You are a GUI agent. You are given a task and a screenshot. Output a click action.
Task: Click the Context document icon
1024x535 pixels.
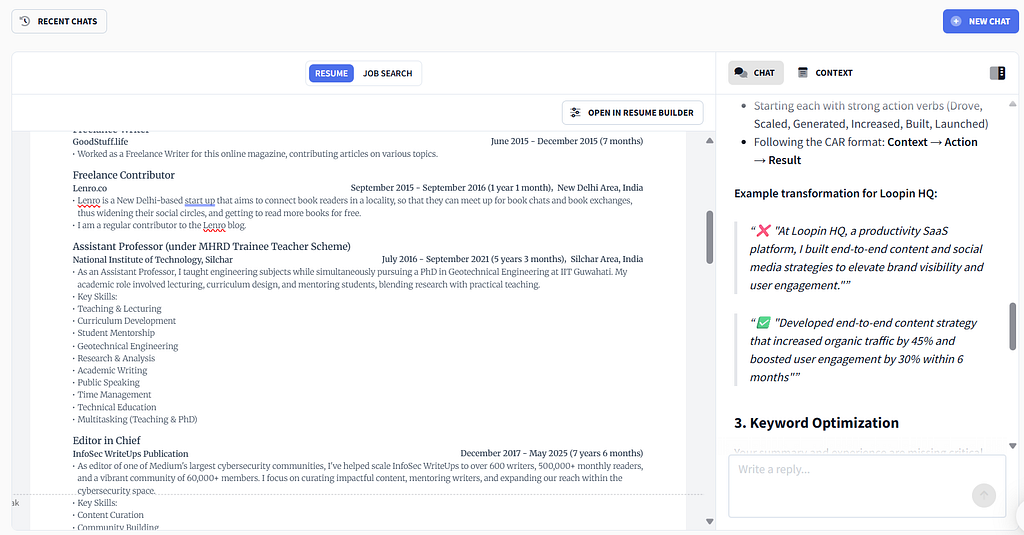[803, 73]
